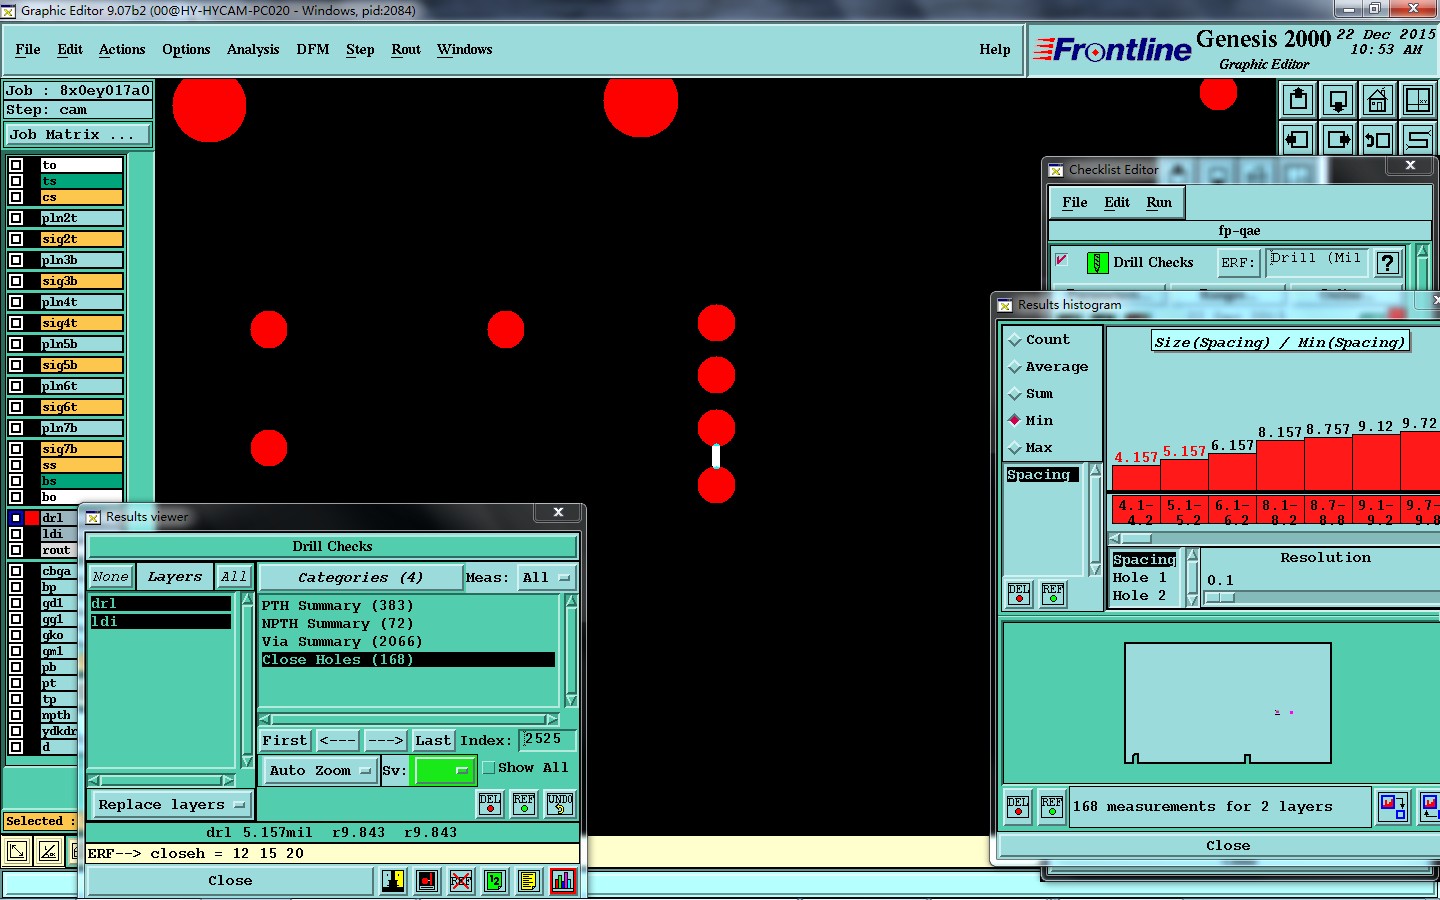1440x900 pixels.
Task: Click the pan up icon in the view toolbar
Action: pos(1298,100)
